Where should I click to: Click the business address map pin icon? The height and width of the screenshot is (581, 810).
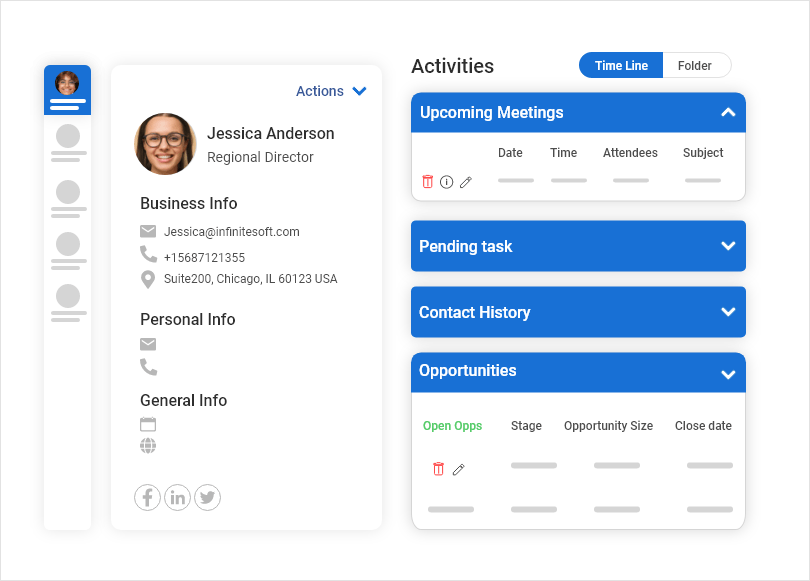(148, 279)
